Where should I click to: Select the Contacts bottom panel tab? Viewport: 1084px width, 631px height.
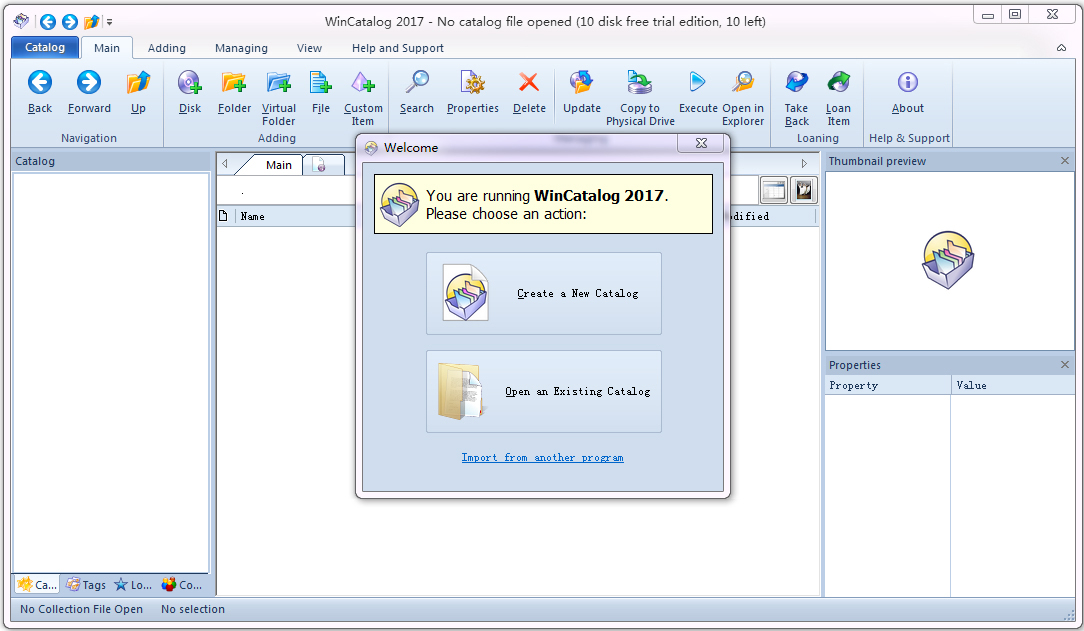(x=182, y=585)
